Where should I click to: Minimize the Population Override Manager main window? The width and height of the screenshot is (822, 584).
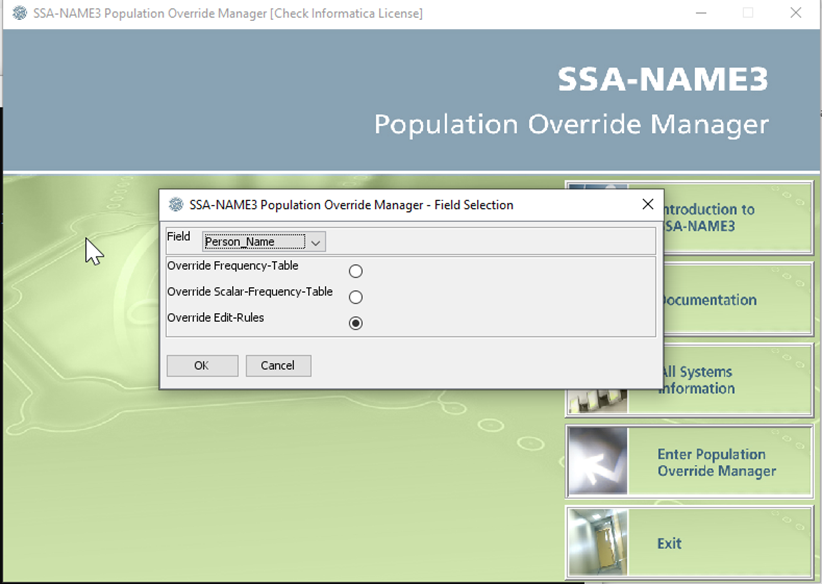[701, 13]
